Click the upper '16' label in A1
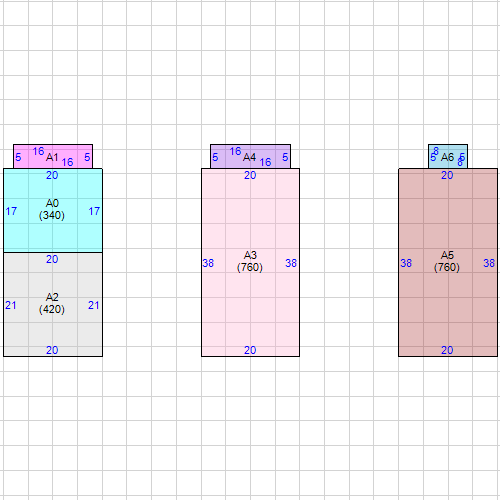Screen dimensions: 500x500 [x=38, y=151]
